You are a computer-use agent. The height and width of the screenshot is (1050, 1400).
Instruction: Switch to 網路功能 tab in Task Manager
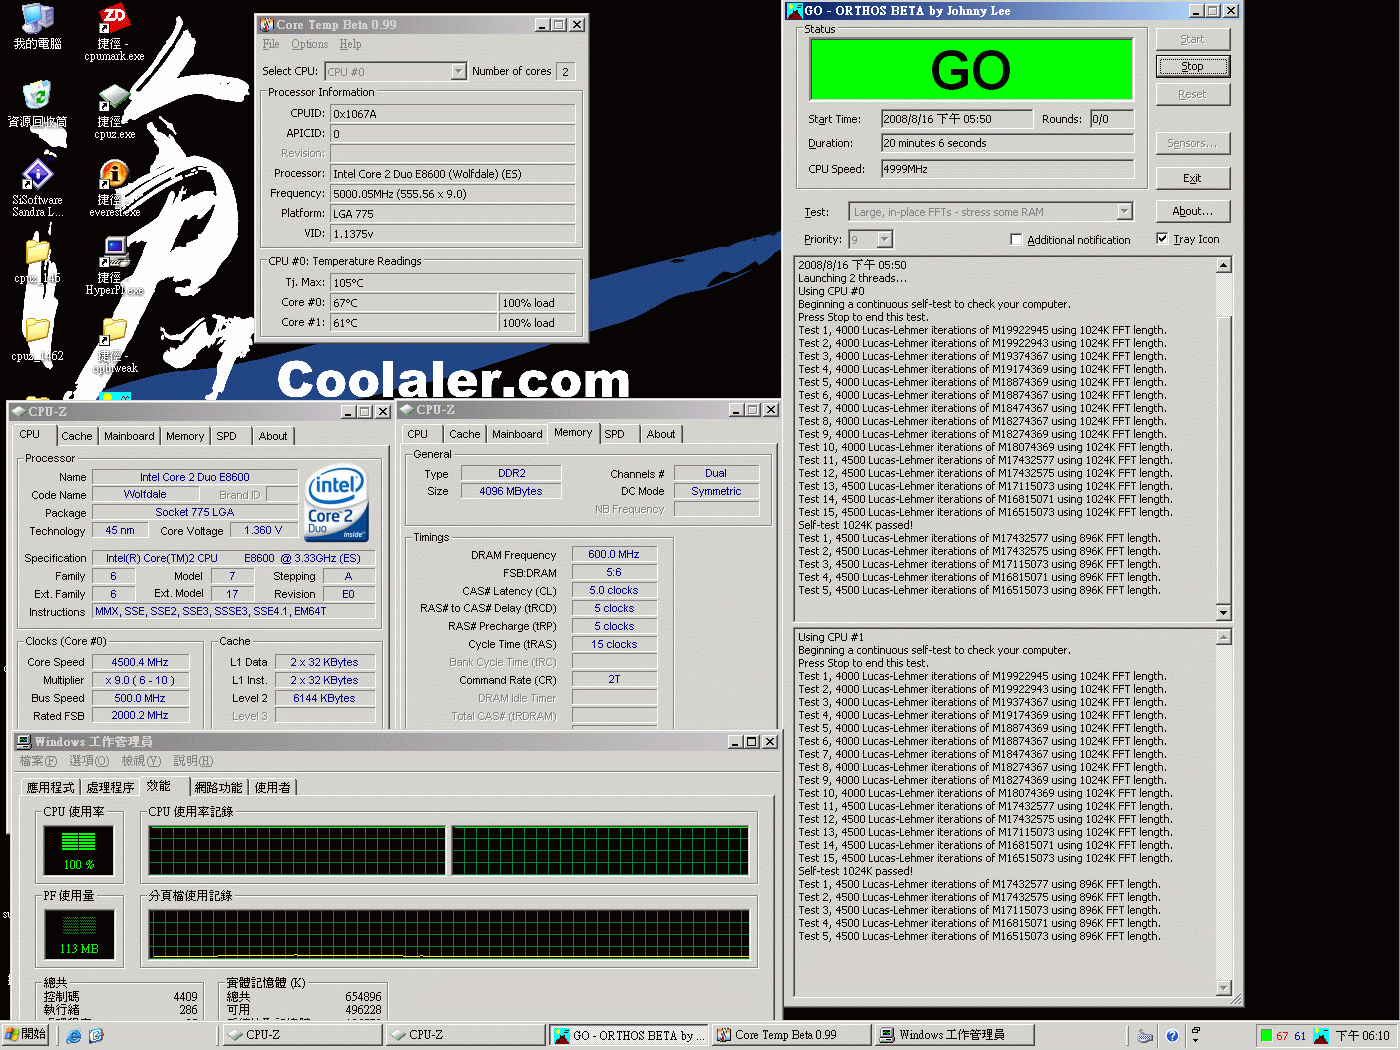(x=218, y=788)
